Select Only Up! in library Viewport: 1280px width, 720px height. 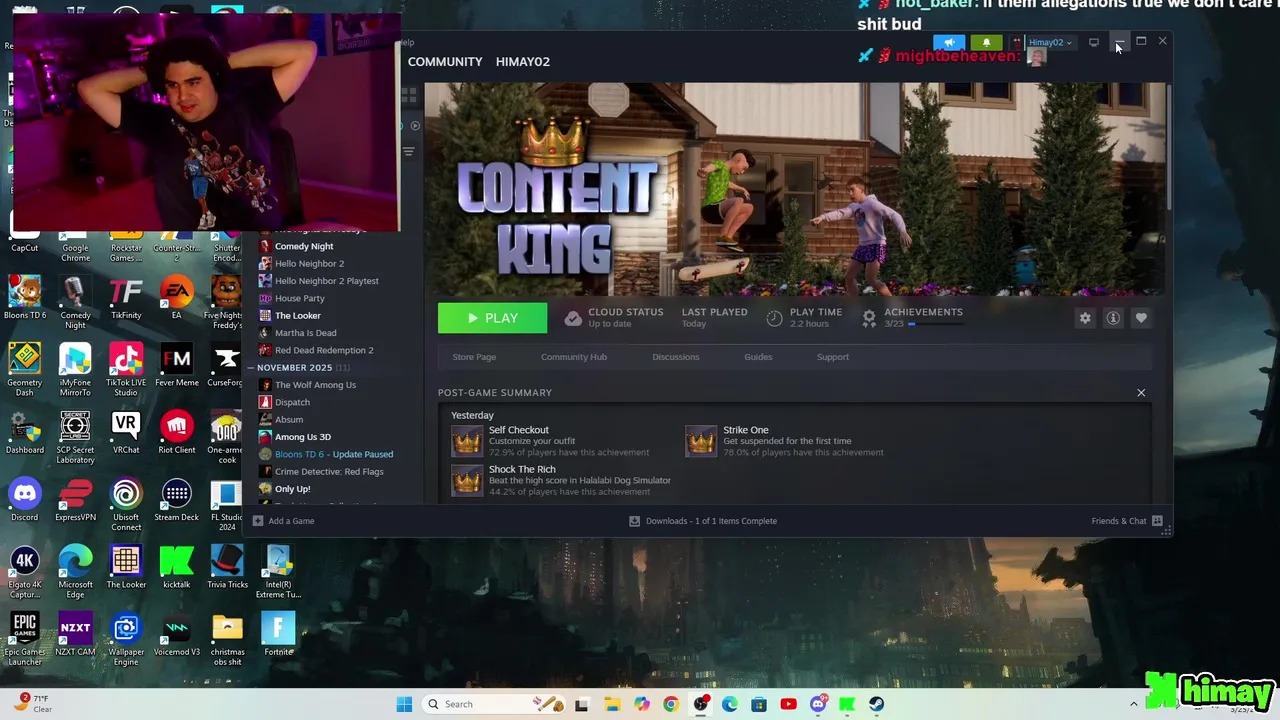click(292, 489)
